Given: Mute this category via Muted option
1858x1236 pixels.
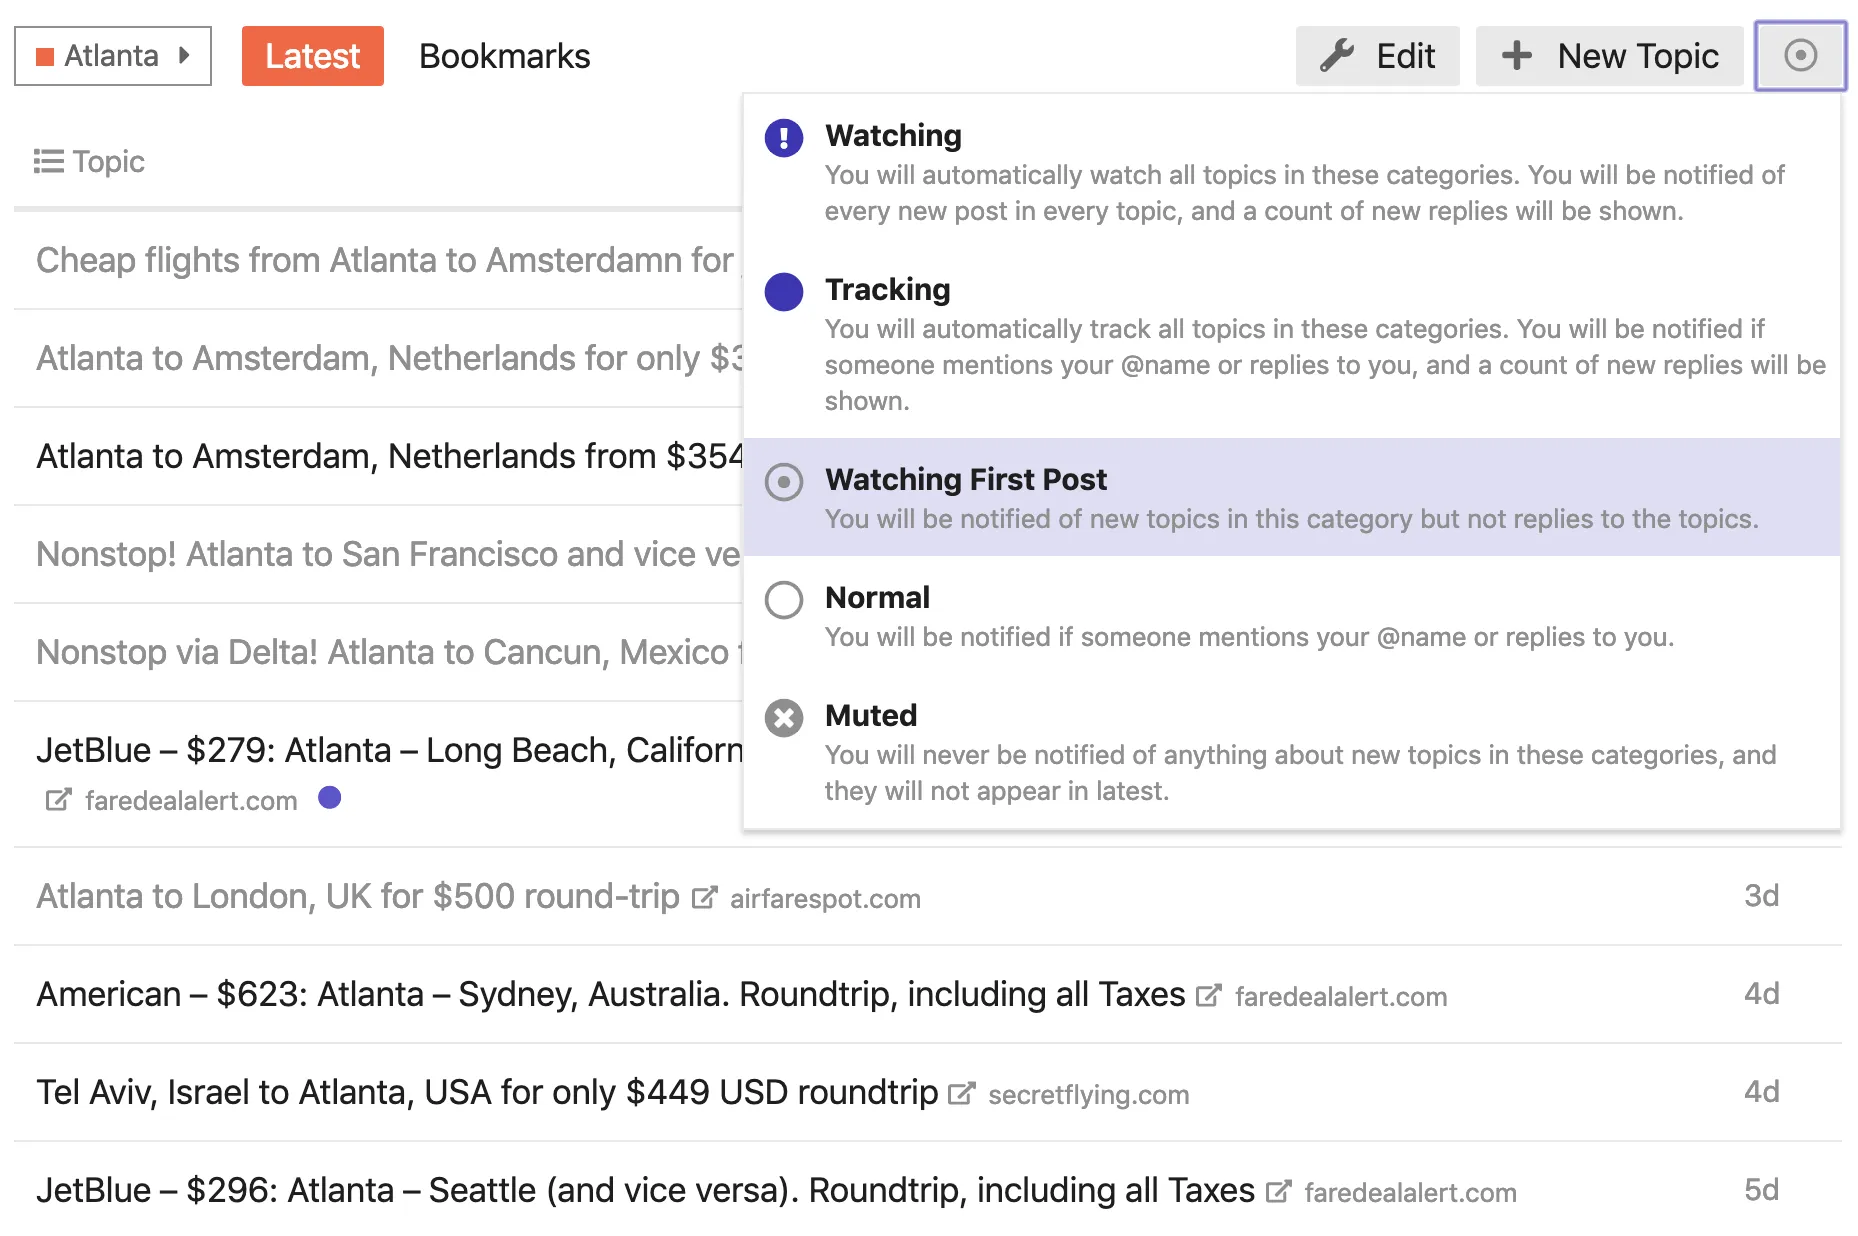Looking at the screenshot, I should [870, 716].
